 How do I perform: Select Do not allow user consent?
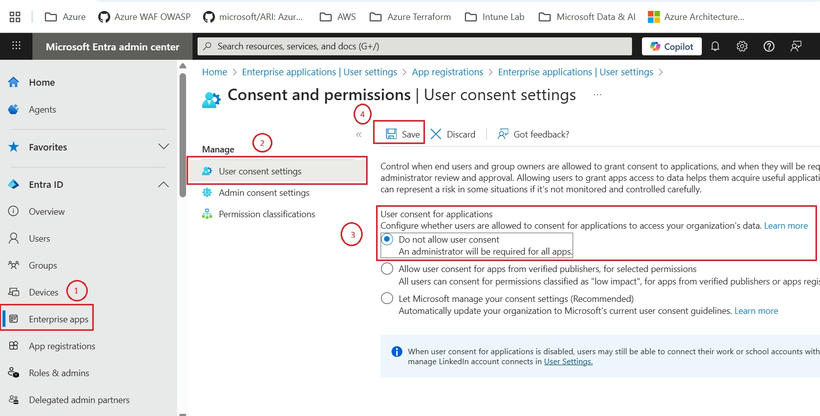[x=387, y=240]
